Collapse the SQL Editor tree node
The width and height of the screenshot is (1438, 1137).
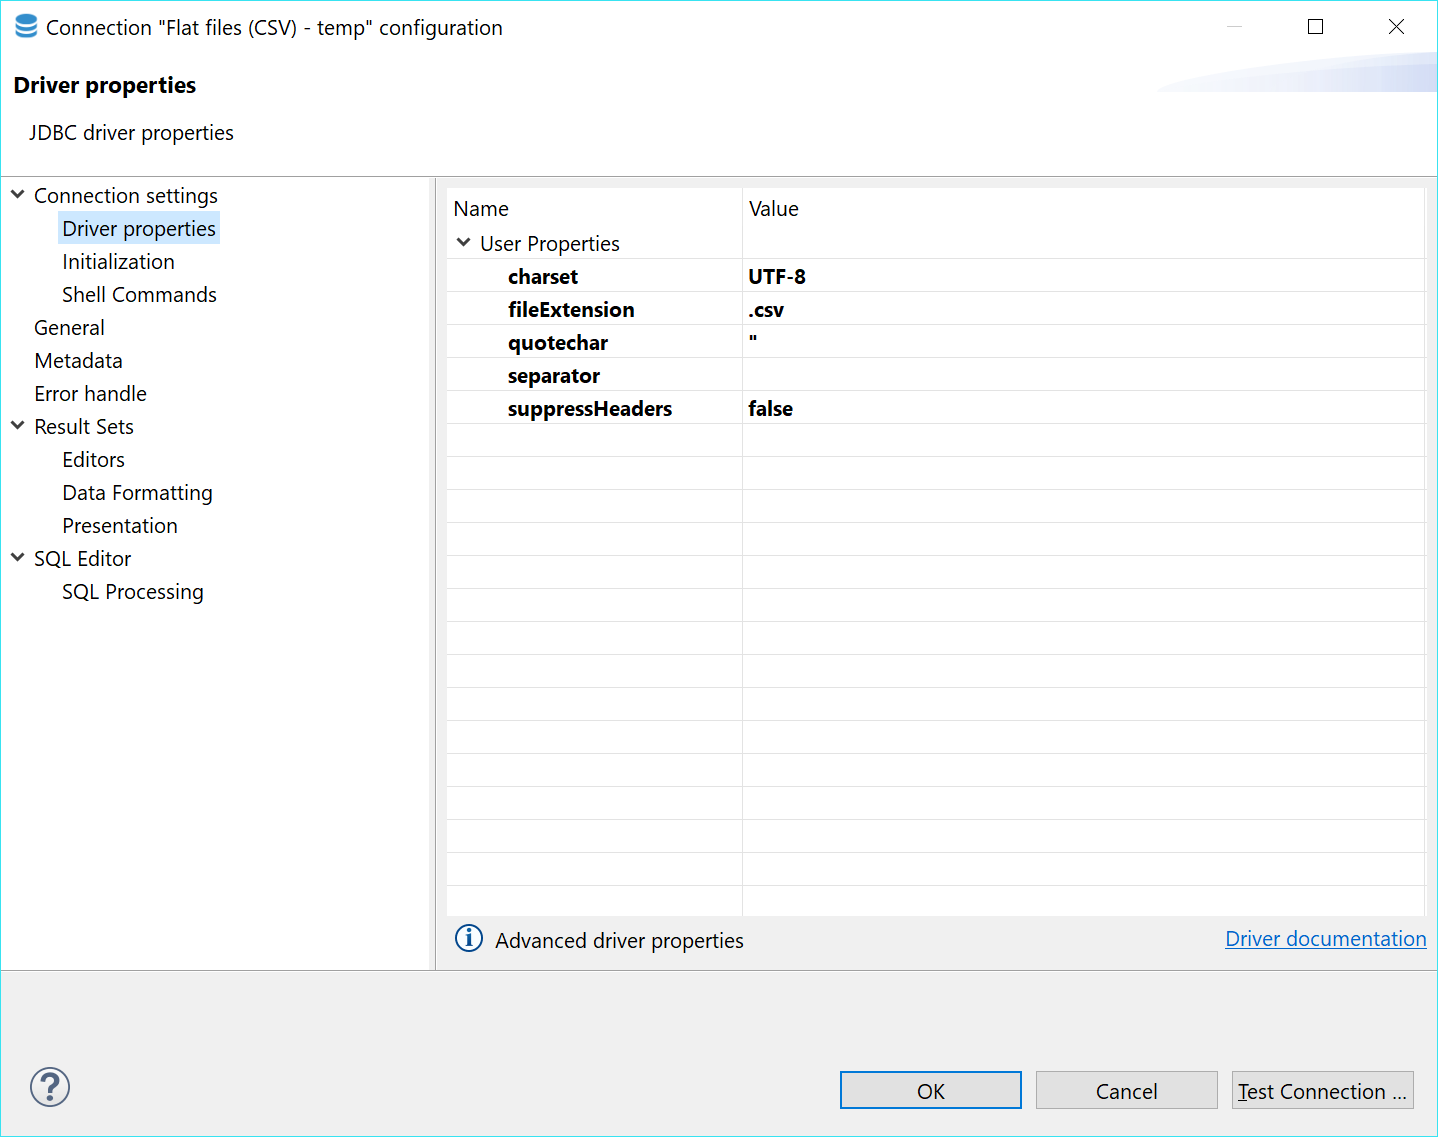pos(17,558)
